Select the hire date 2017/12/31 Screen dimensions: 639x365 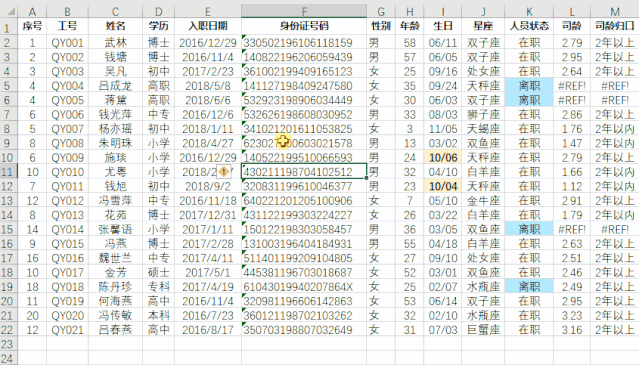coord(208,215)
